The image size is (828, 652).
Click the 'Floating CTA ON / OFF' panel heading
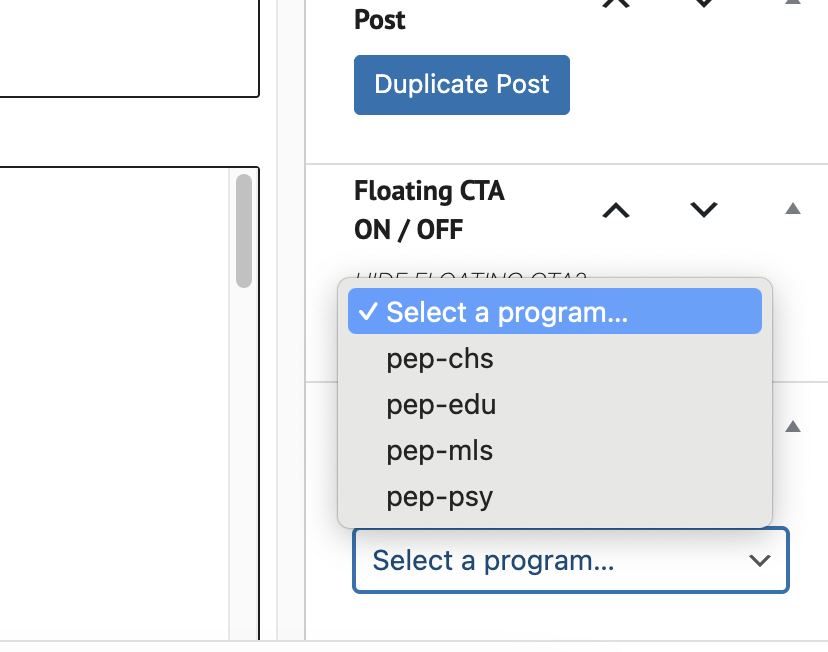[x=429, y=210]
